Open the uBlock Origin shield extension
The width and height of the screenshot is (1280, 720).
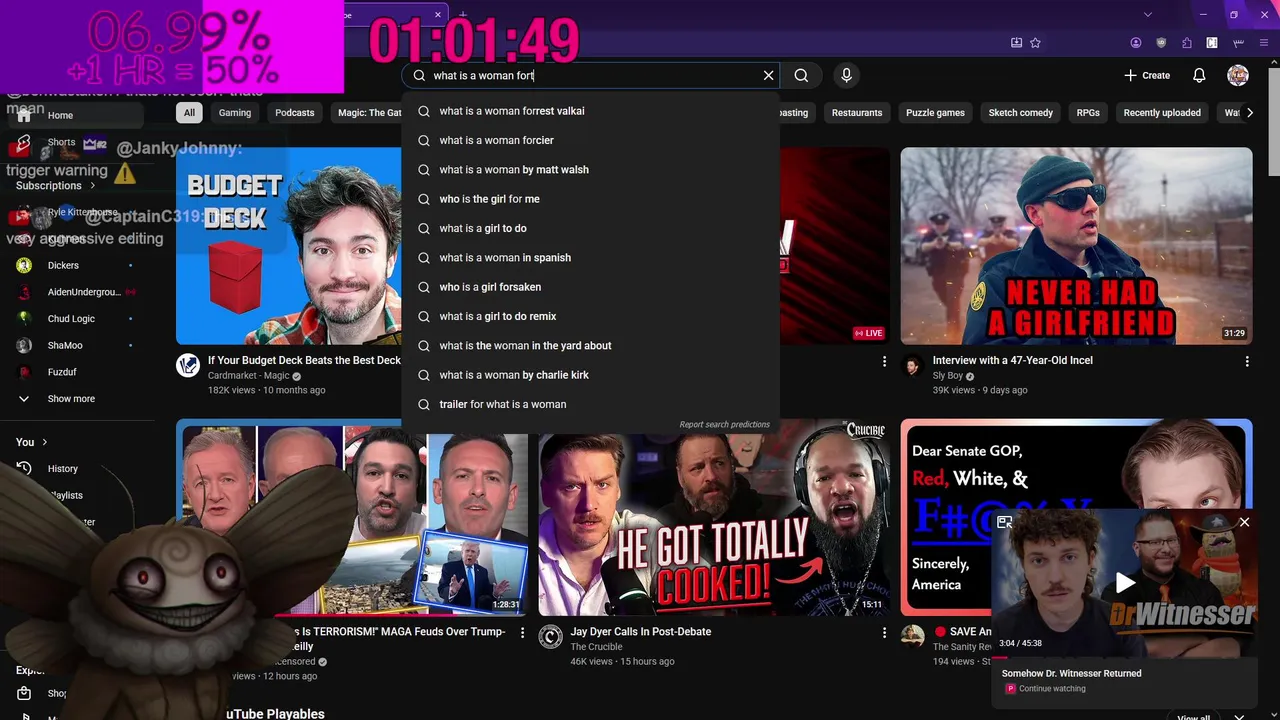(x=1161, y=43)
